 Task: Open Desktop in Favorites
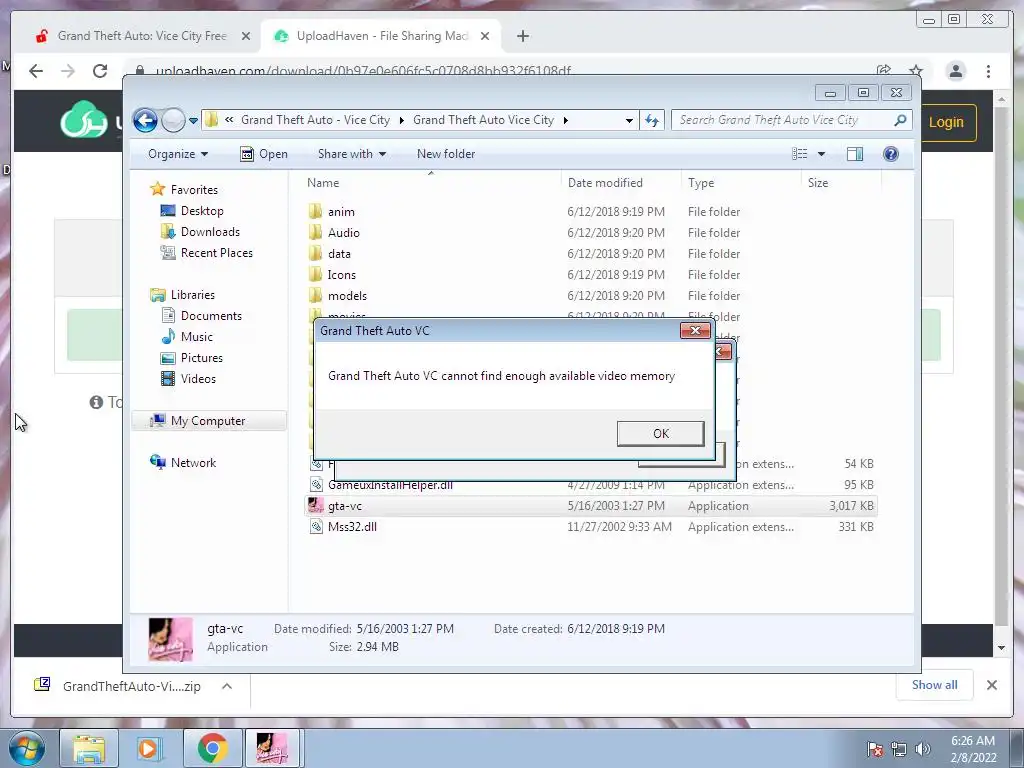point(202,211)
